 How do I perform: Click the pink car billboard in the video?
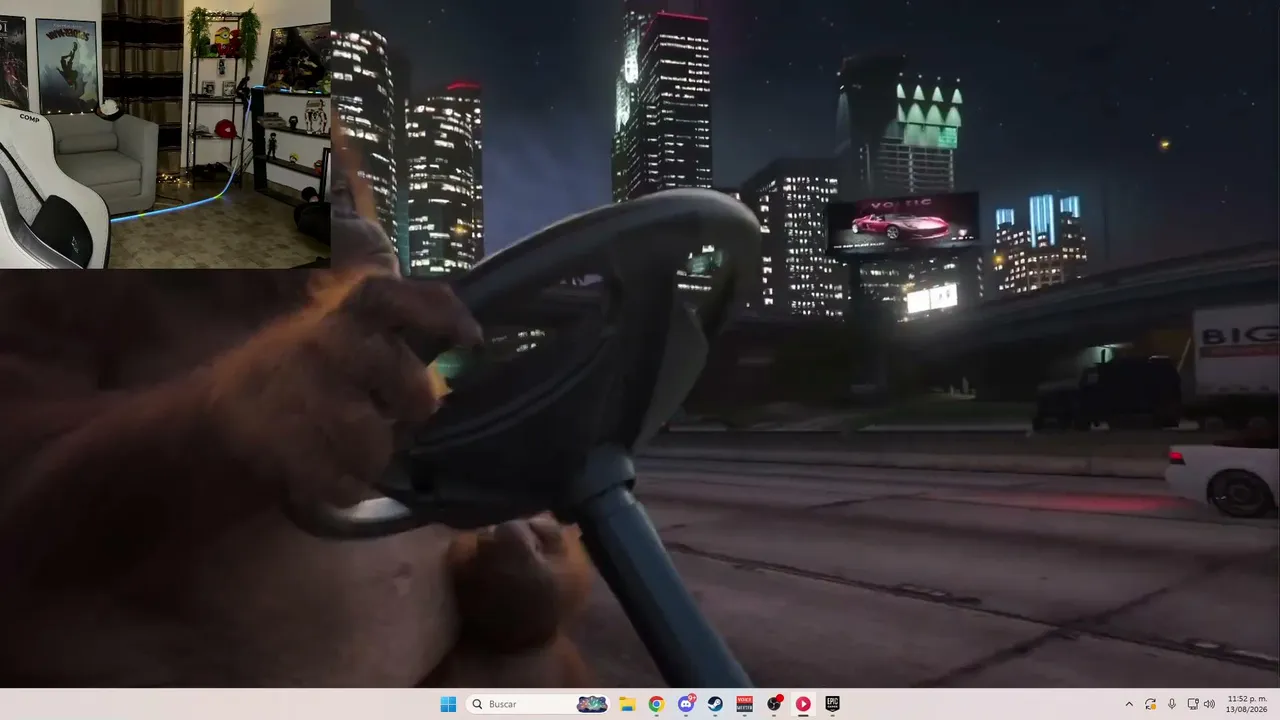(903, 221)
